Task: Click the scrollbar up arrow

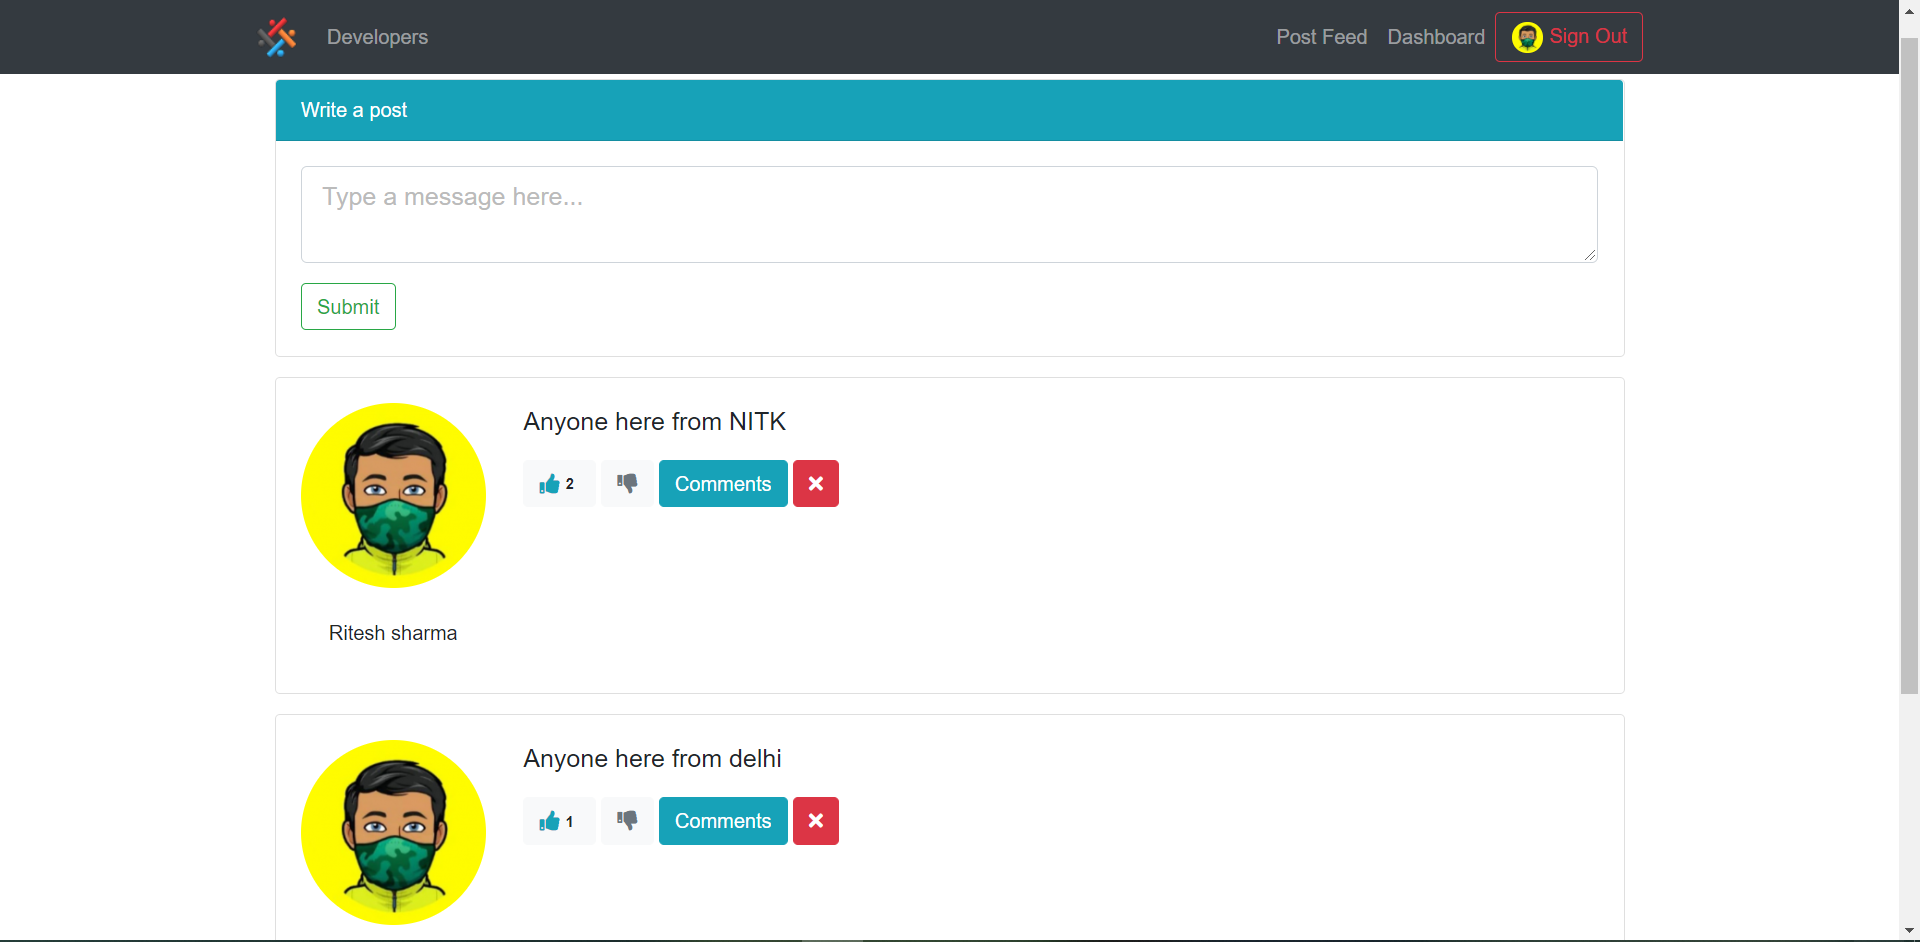Action: coord(1908,11)
